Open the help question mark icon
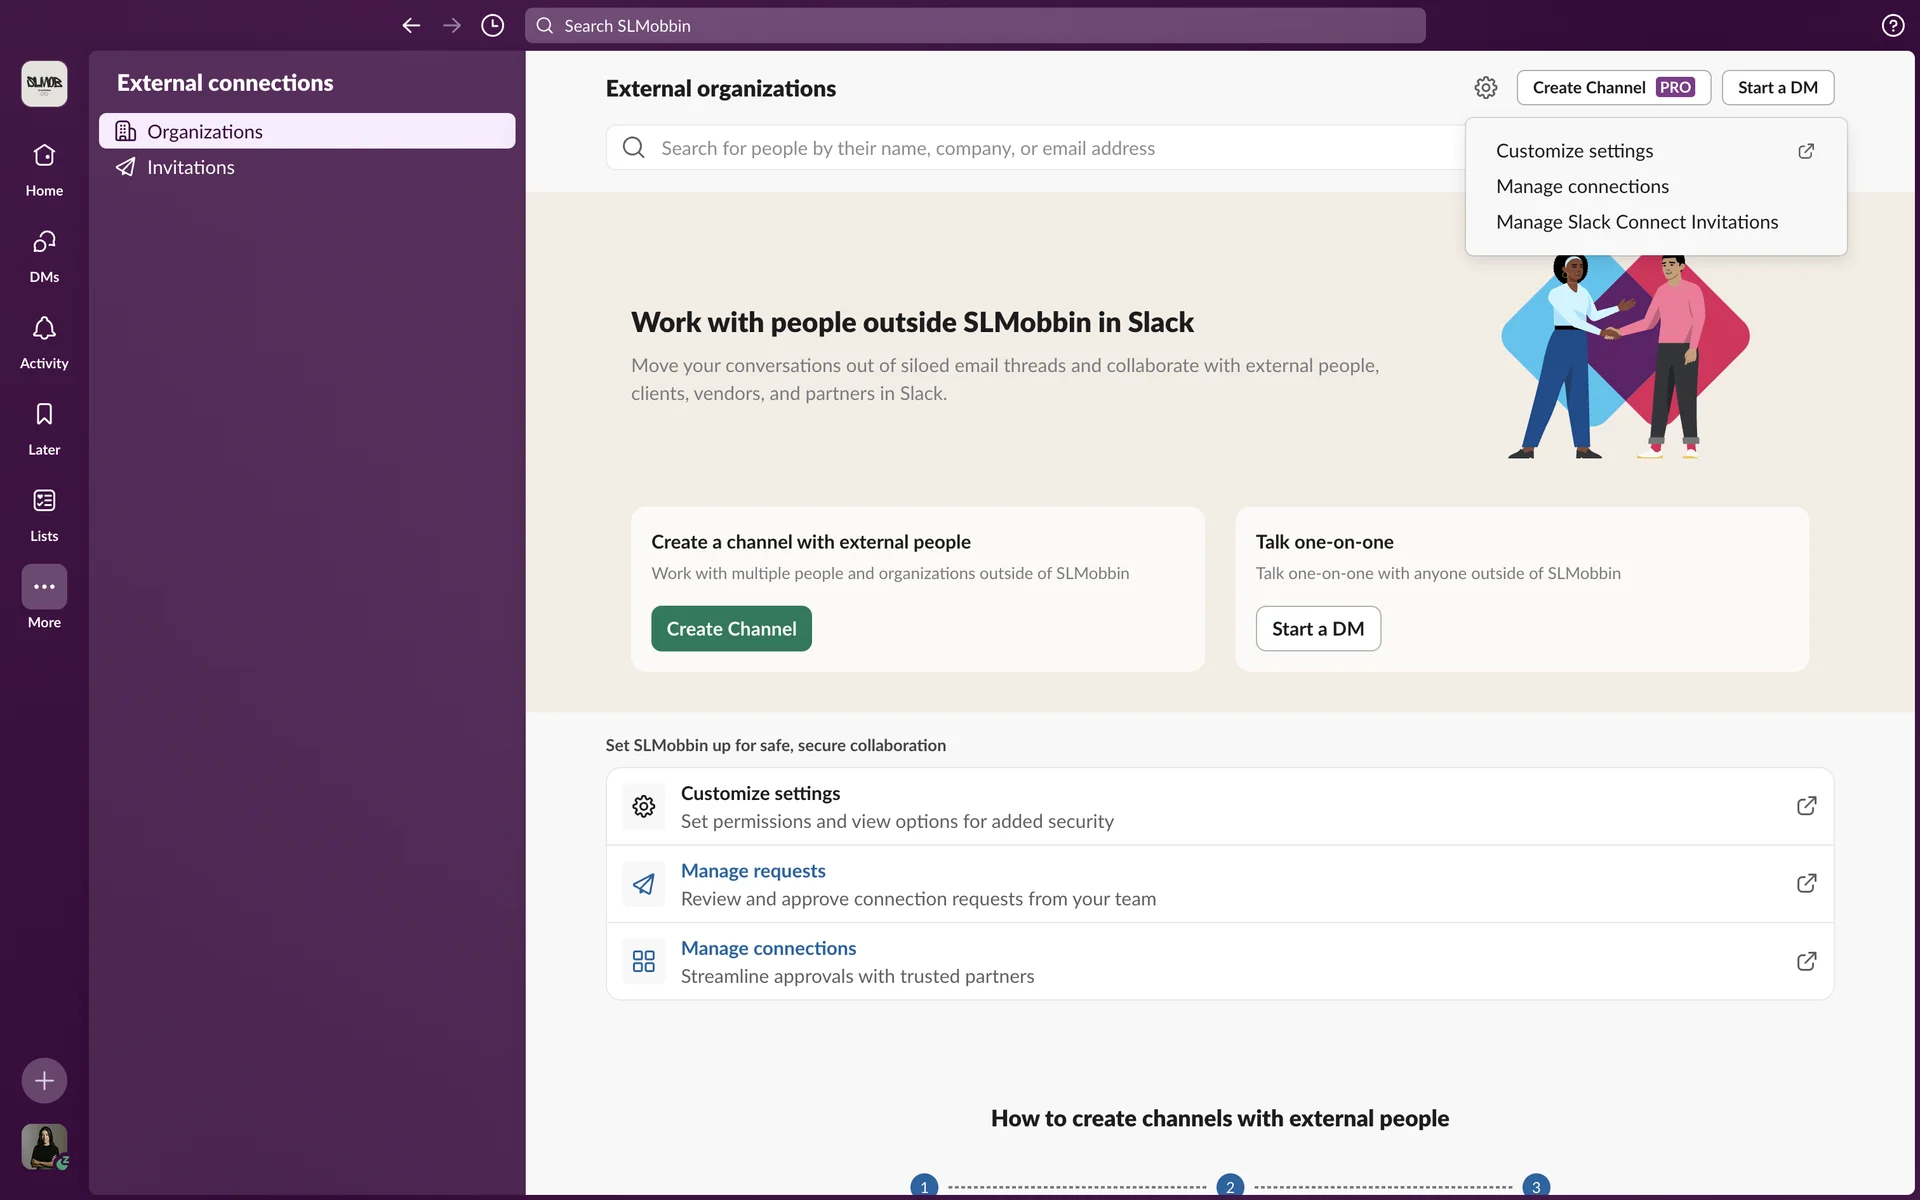1920x1200 pixels. 1892,26
